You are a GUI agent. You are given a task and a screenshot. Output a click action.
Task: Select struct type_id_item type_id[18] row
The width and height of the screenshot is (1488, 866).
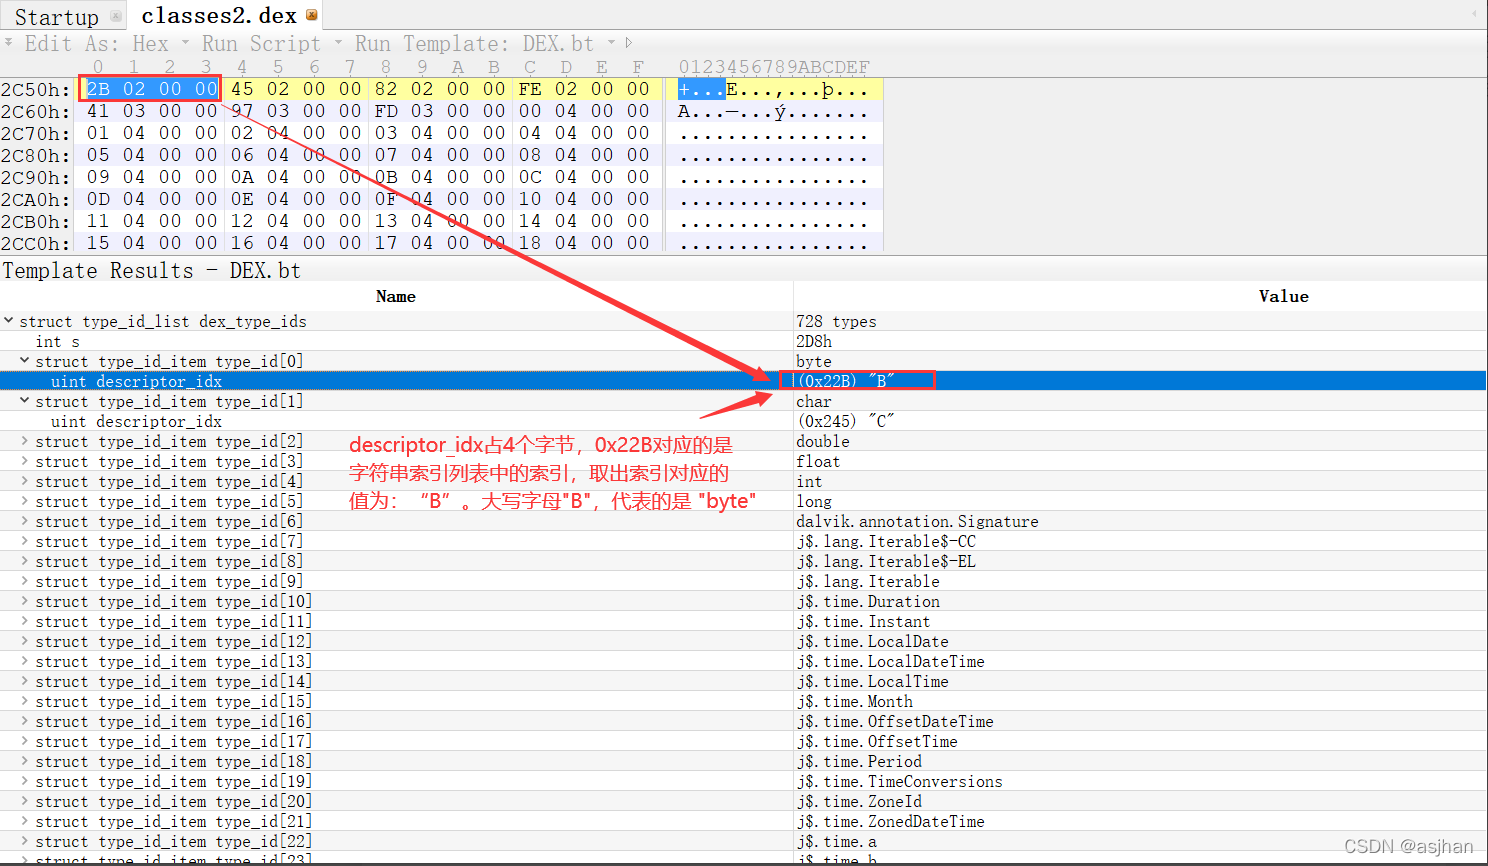744,761
